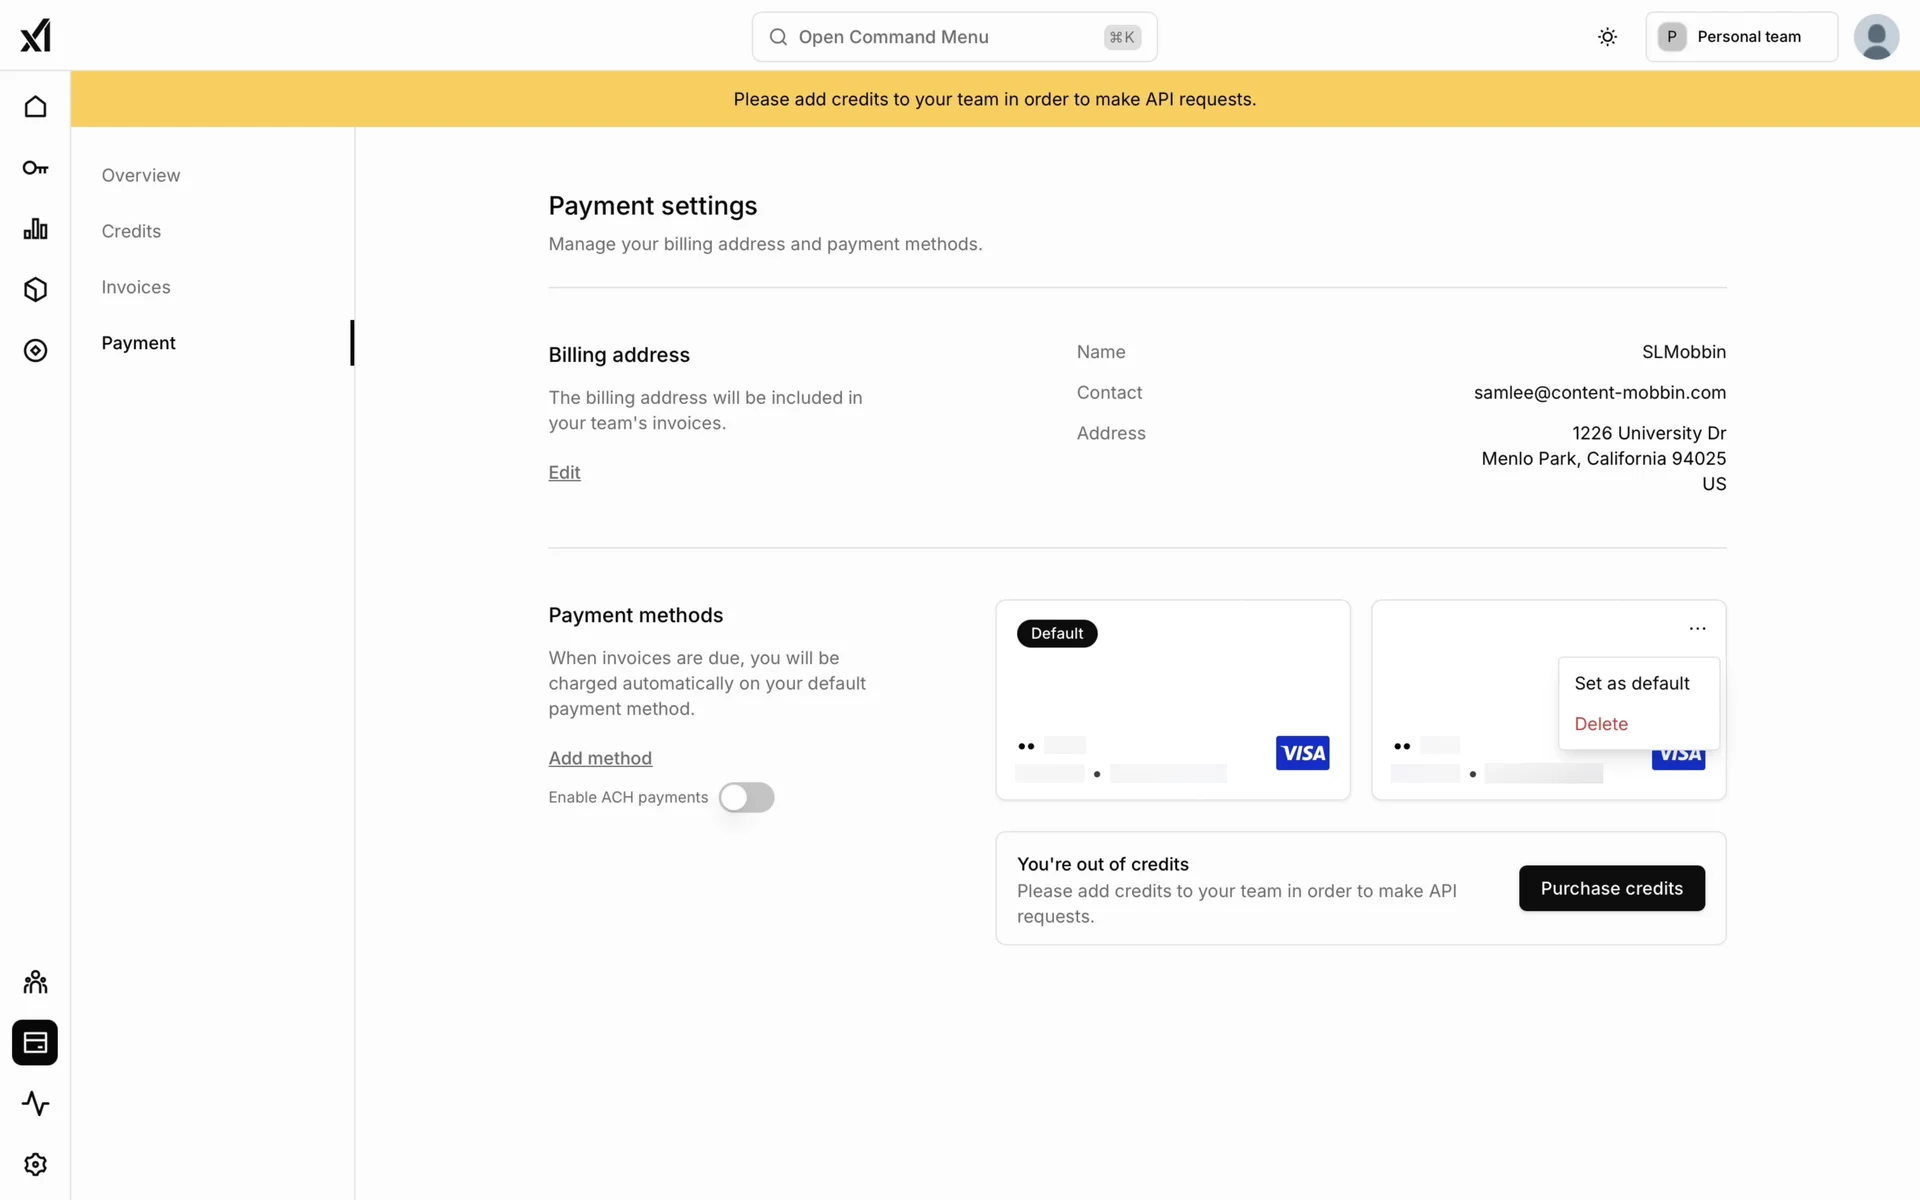Viewport: 1920px width, 1200px height.
Task: Click the Purchase credits button
Action: tap(1611, 888)
